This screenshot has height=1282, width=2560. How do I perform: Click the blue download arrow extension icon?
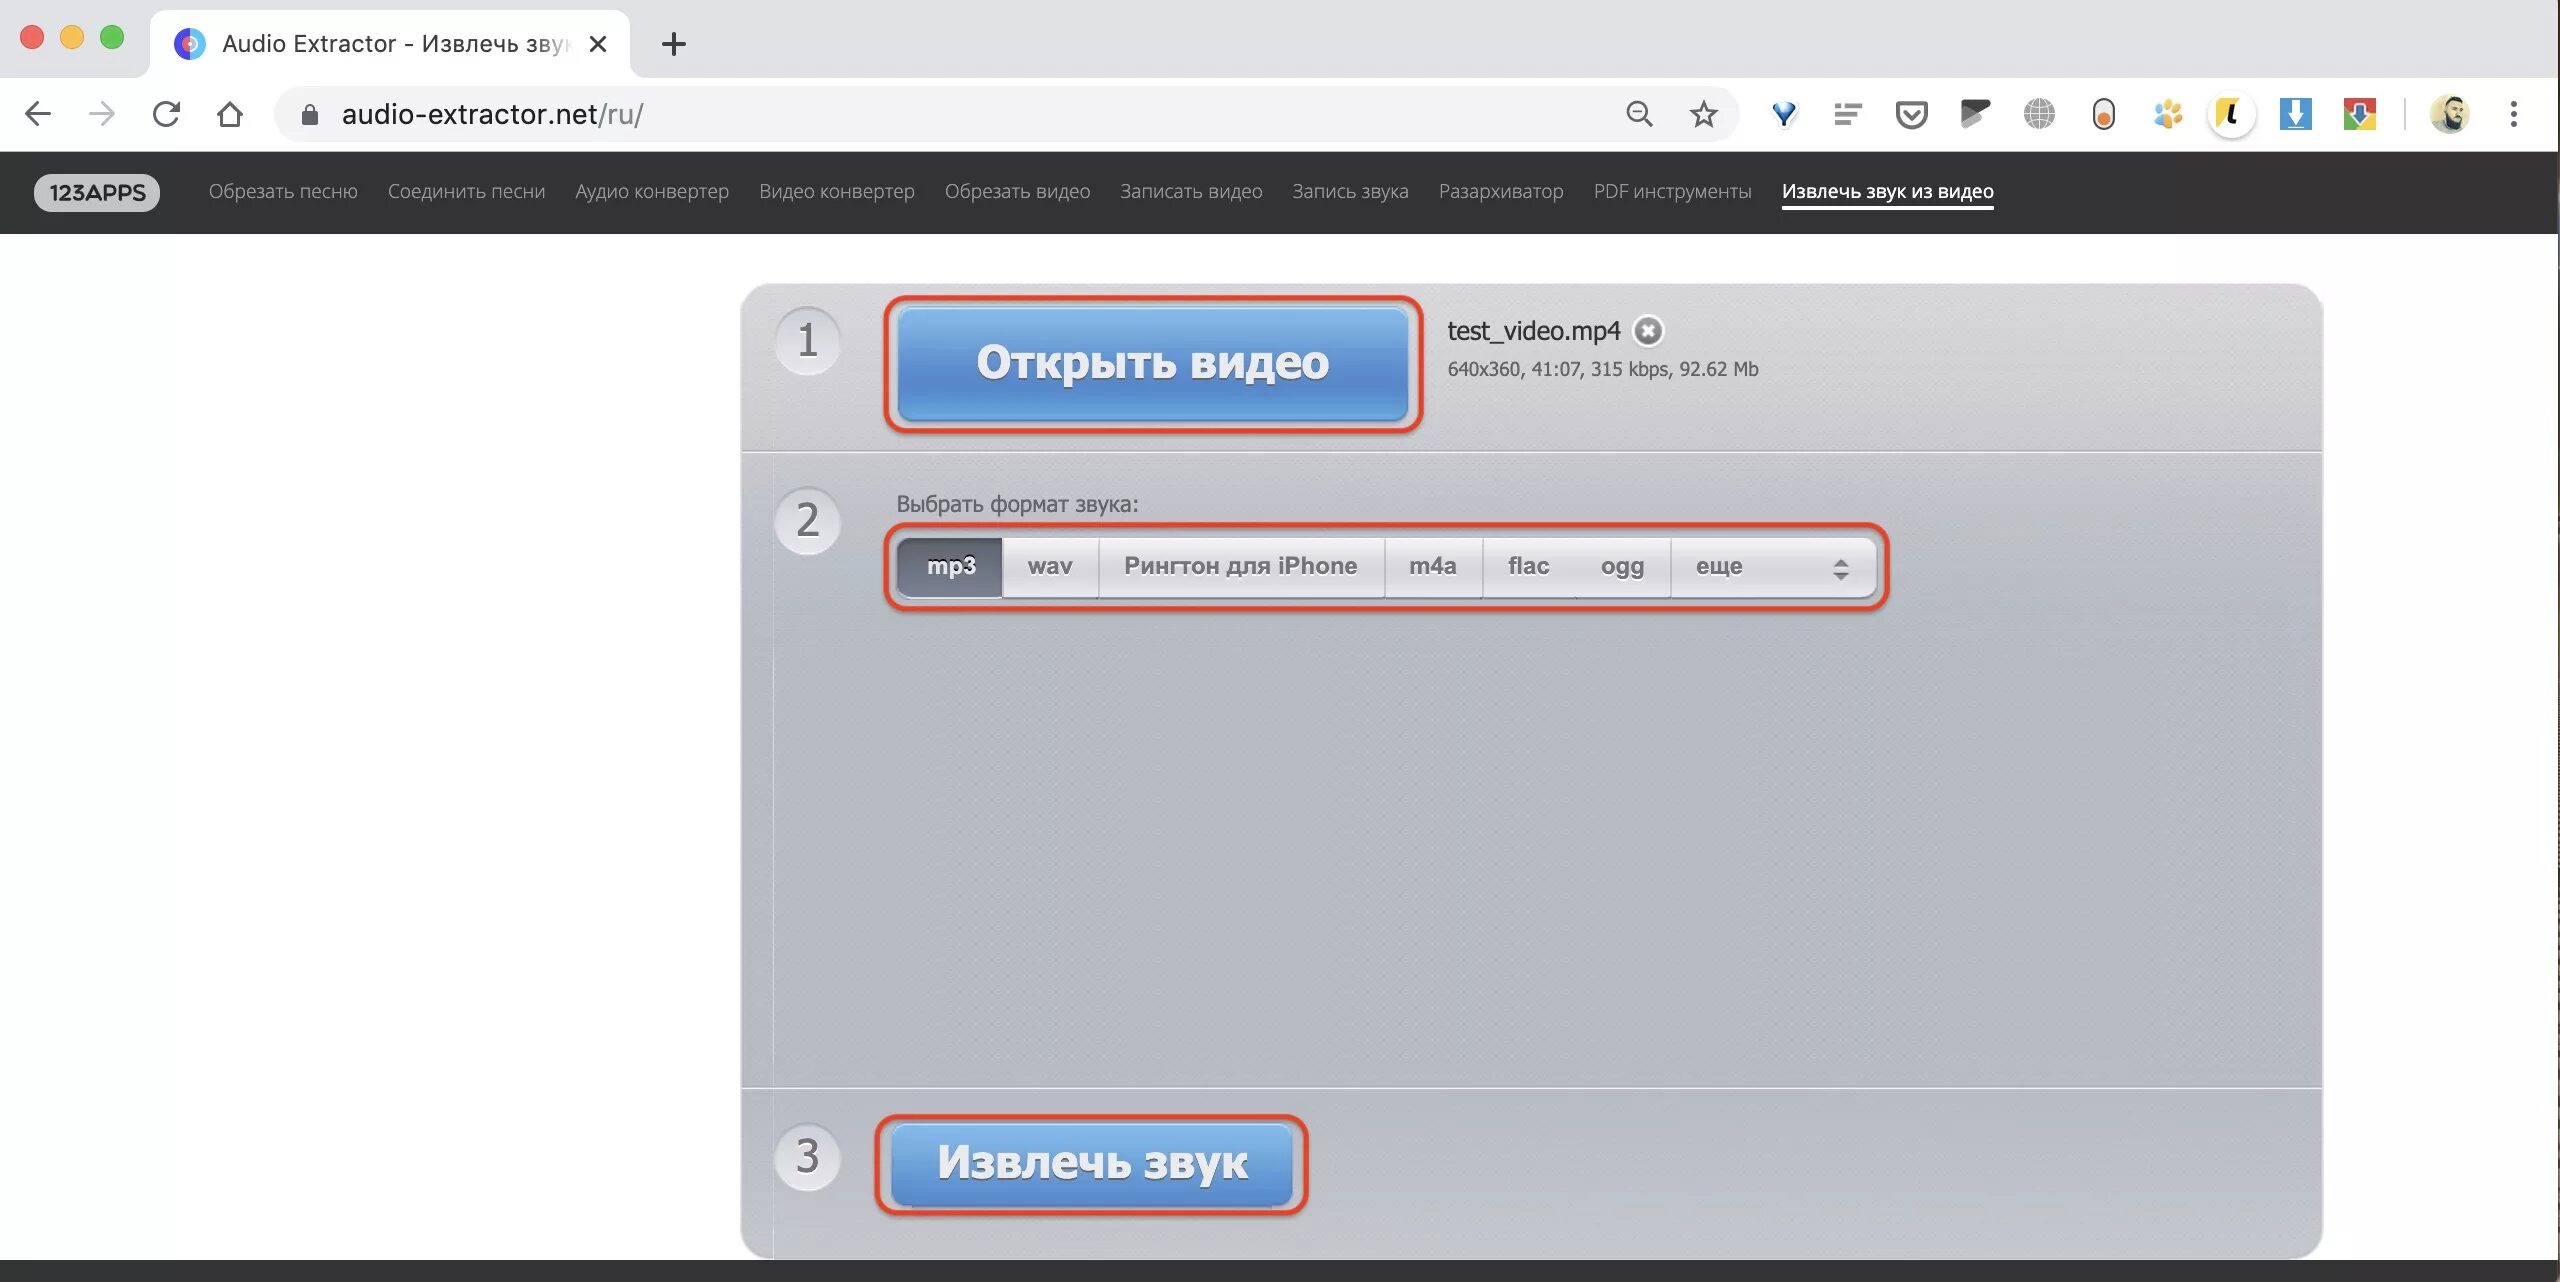(2295, 114)
